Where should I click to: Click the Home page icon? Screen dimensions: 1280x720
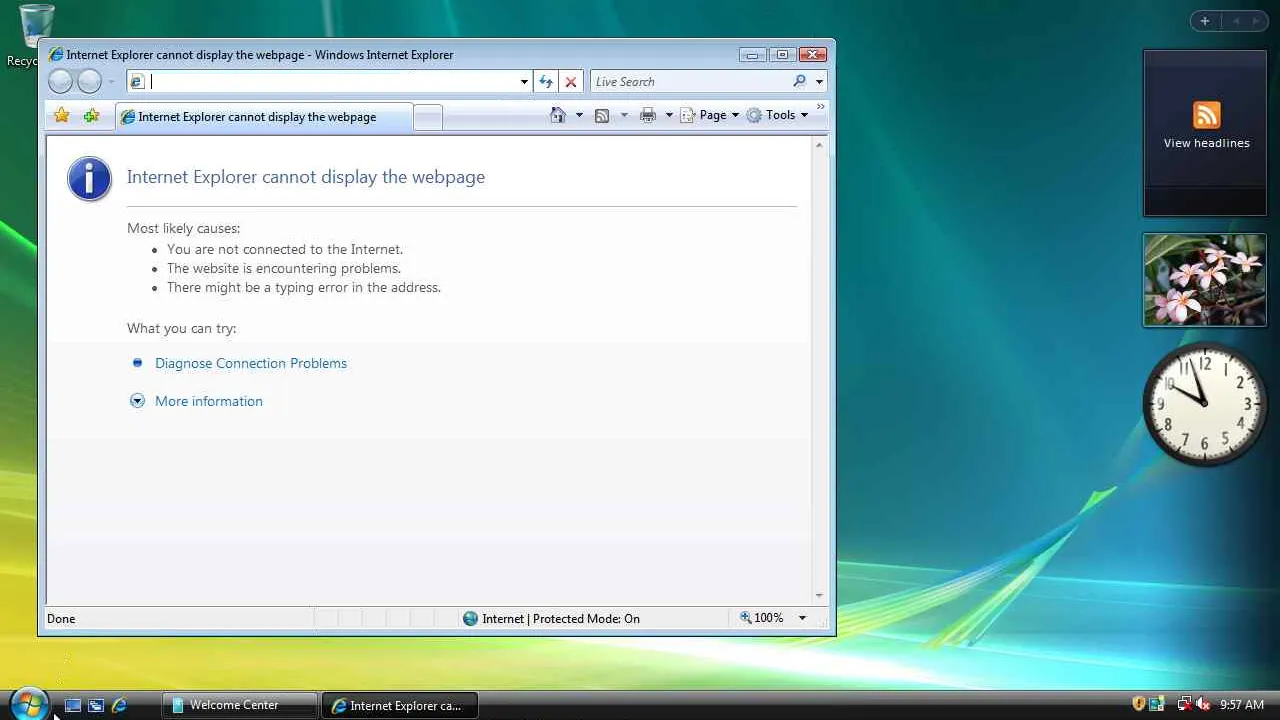(x=558, y=115)
